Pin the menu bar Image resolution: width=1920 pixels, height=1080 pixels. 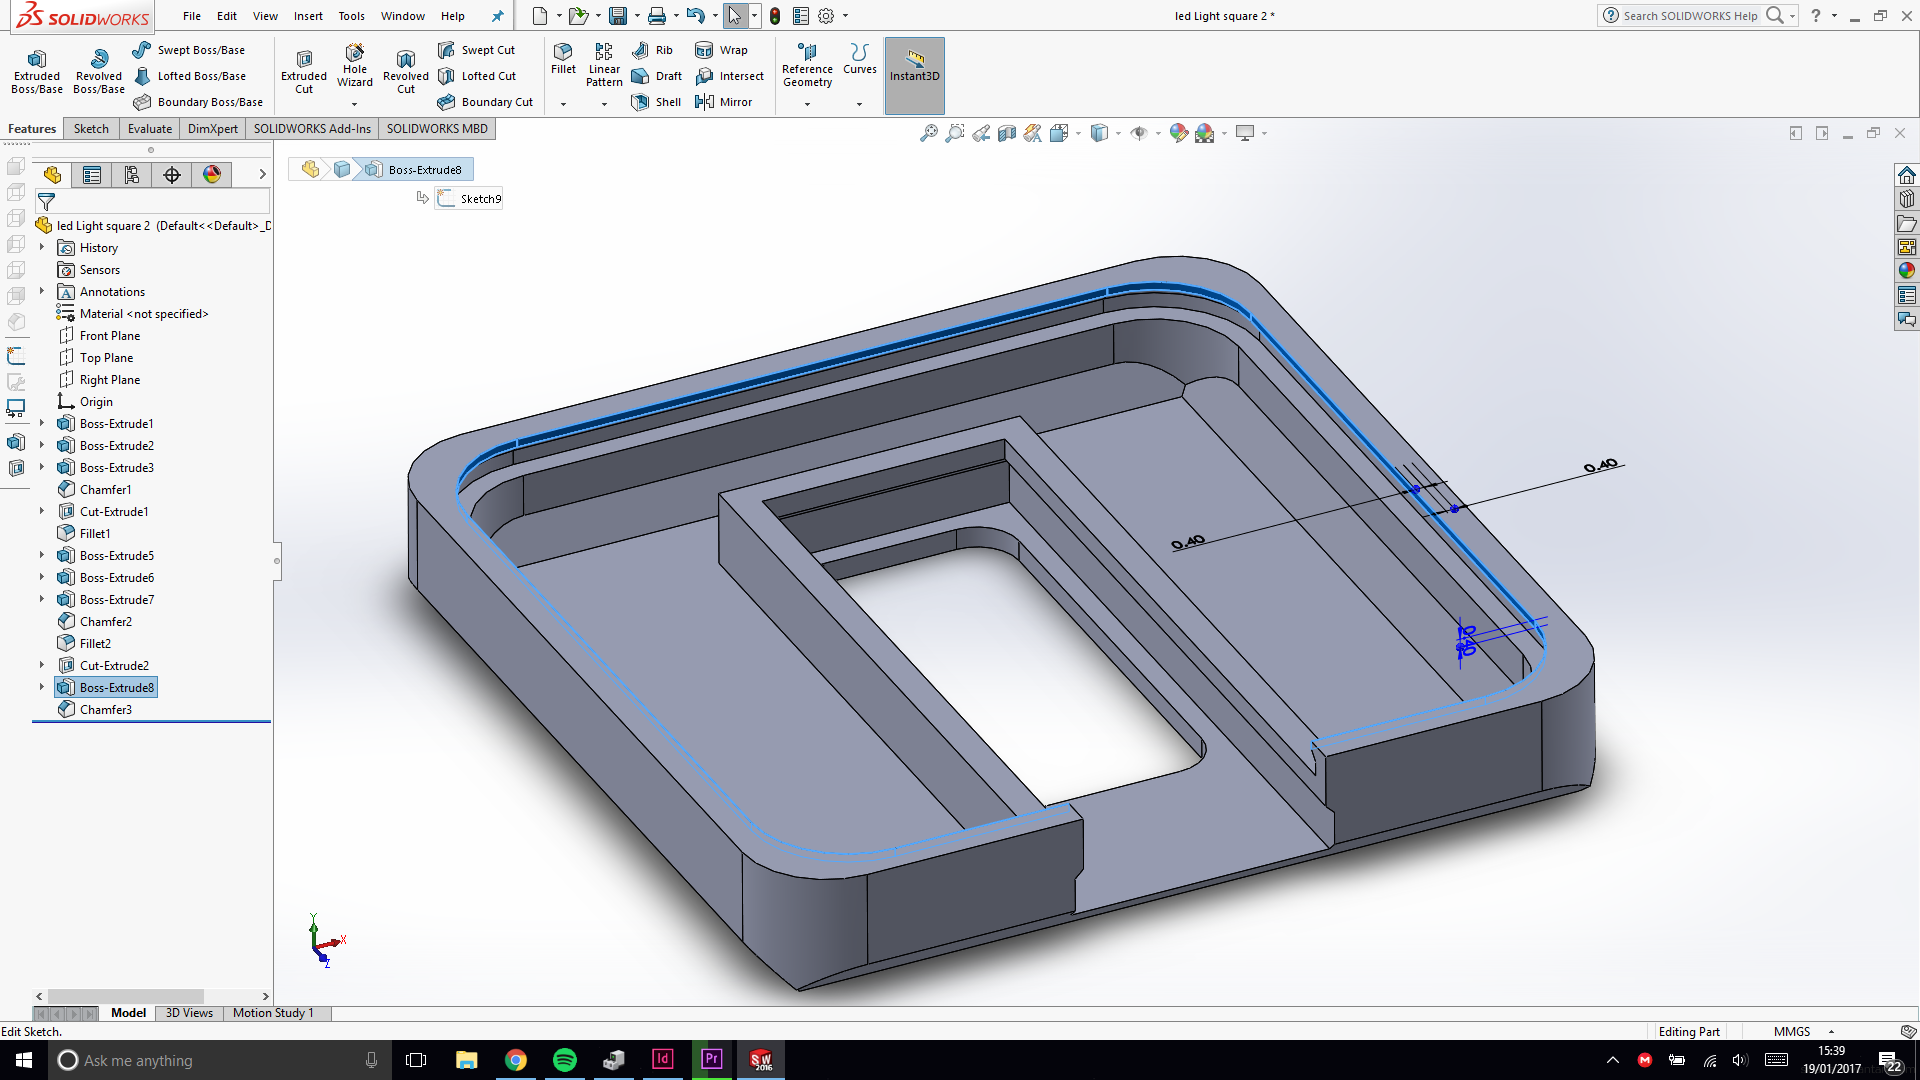coord(497,16)
